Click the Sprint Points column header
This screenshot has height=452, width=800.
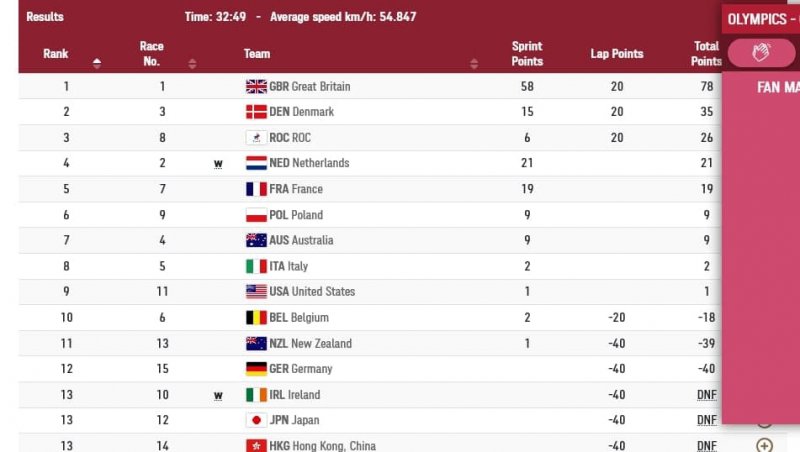click(527, 54)
